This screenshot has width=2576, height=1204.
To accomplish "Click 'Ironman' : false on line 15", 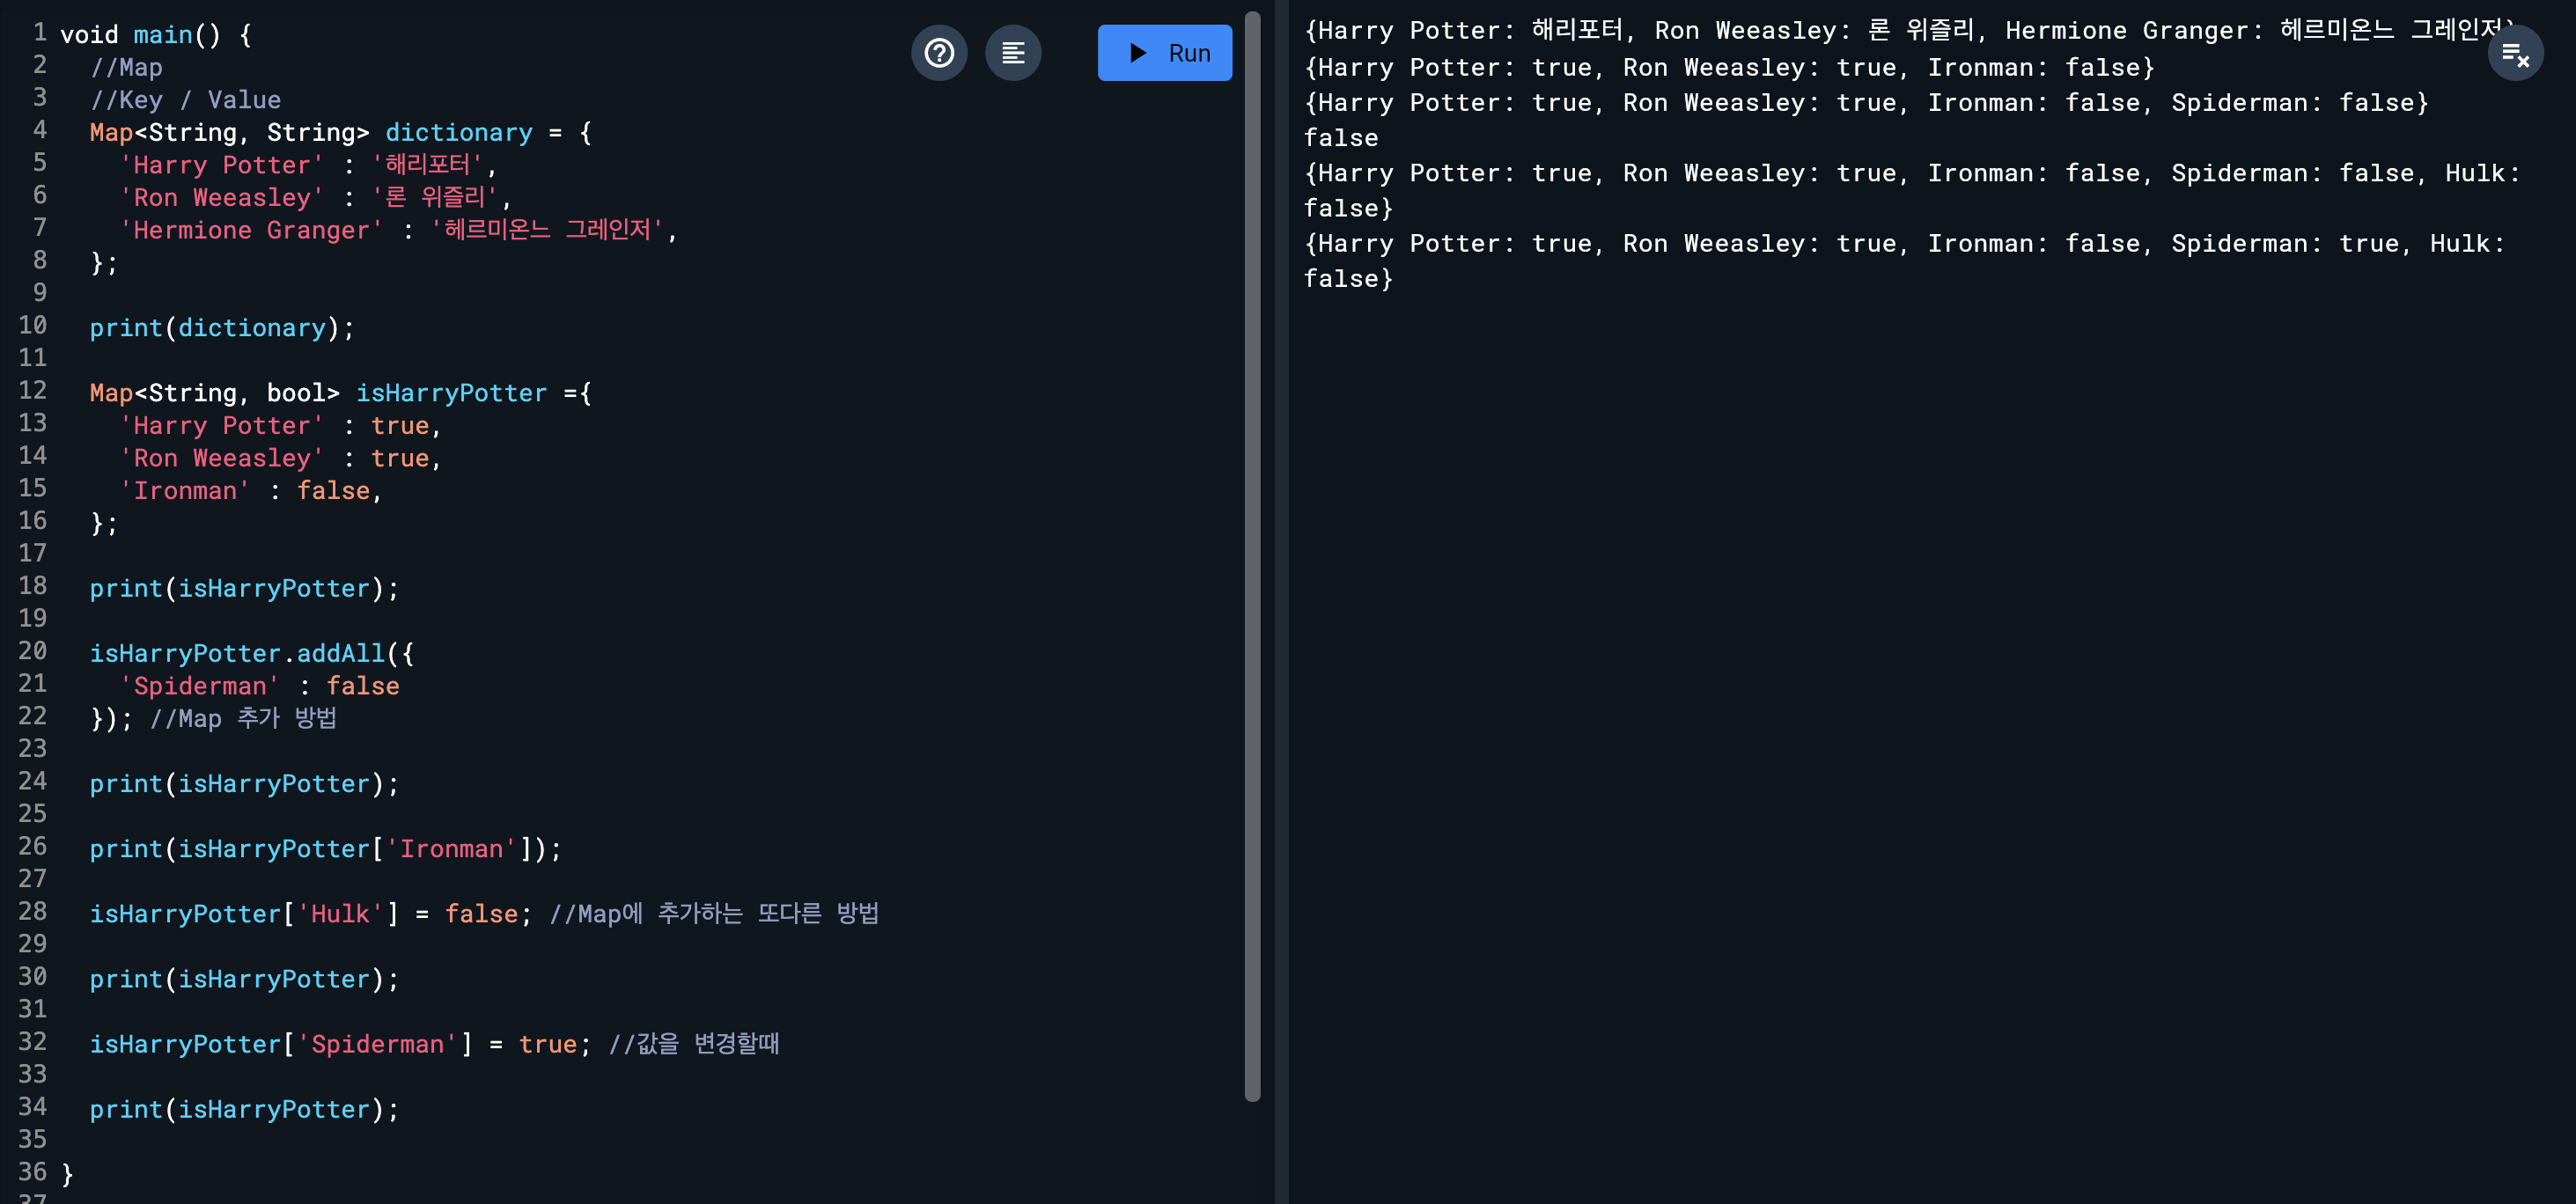I will click(251, 491).
